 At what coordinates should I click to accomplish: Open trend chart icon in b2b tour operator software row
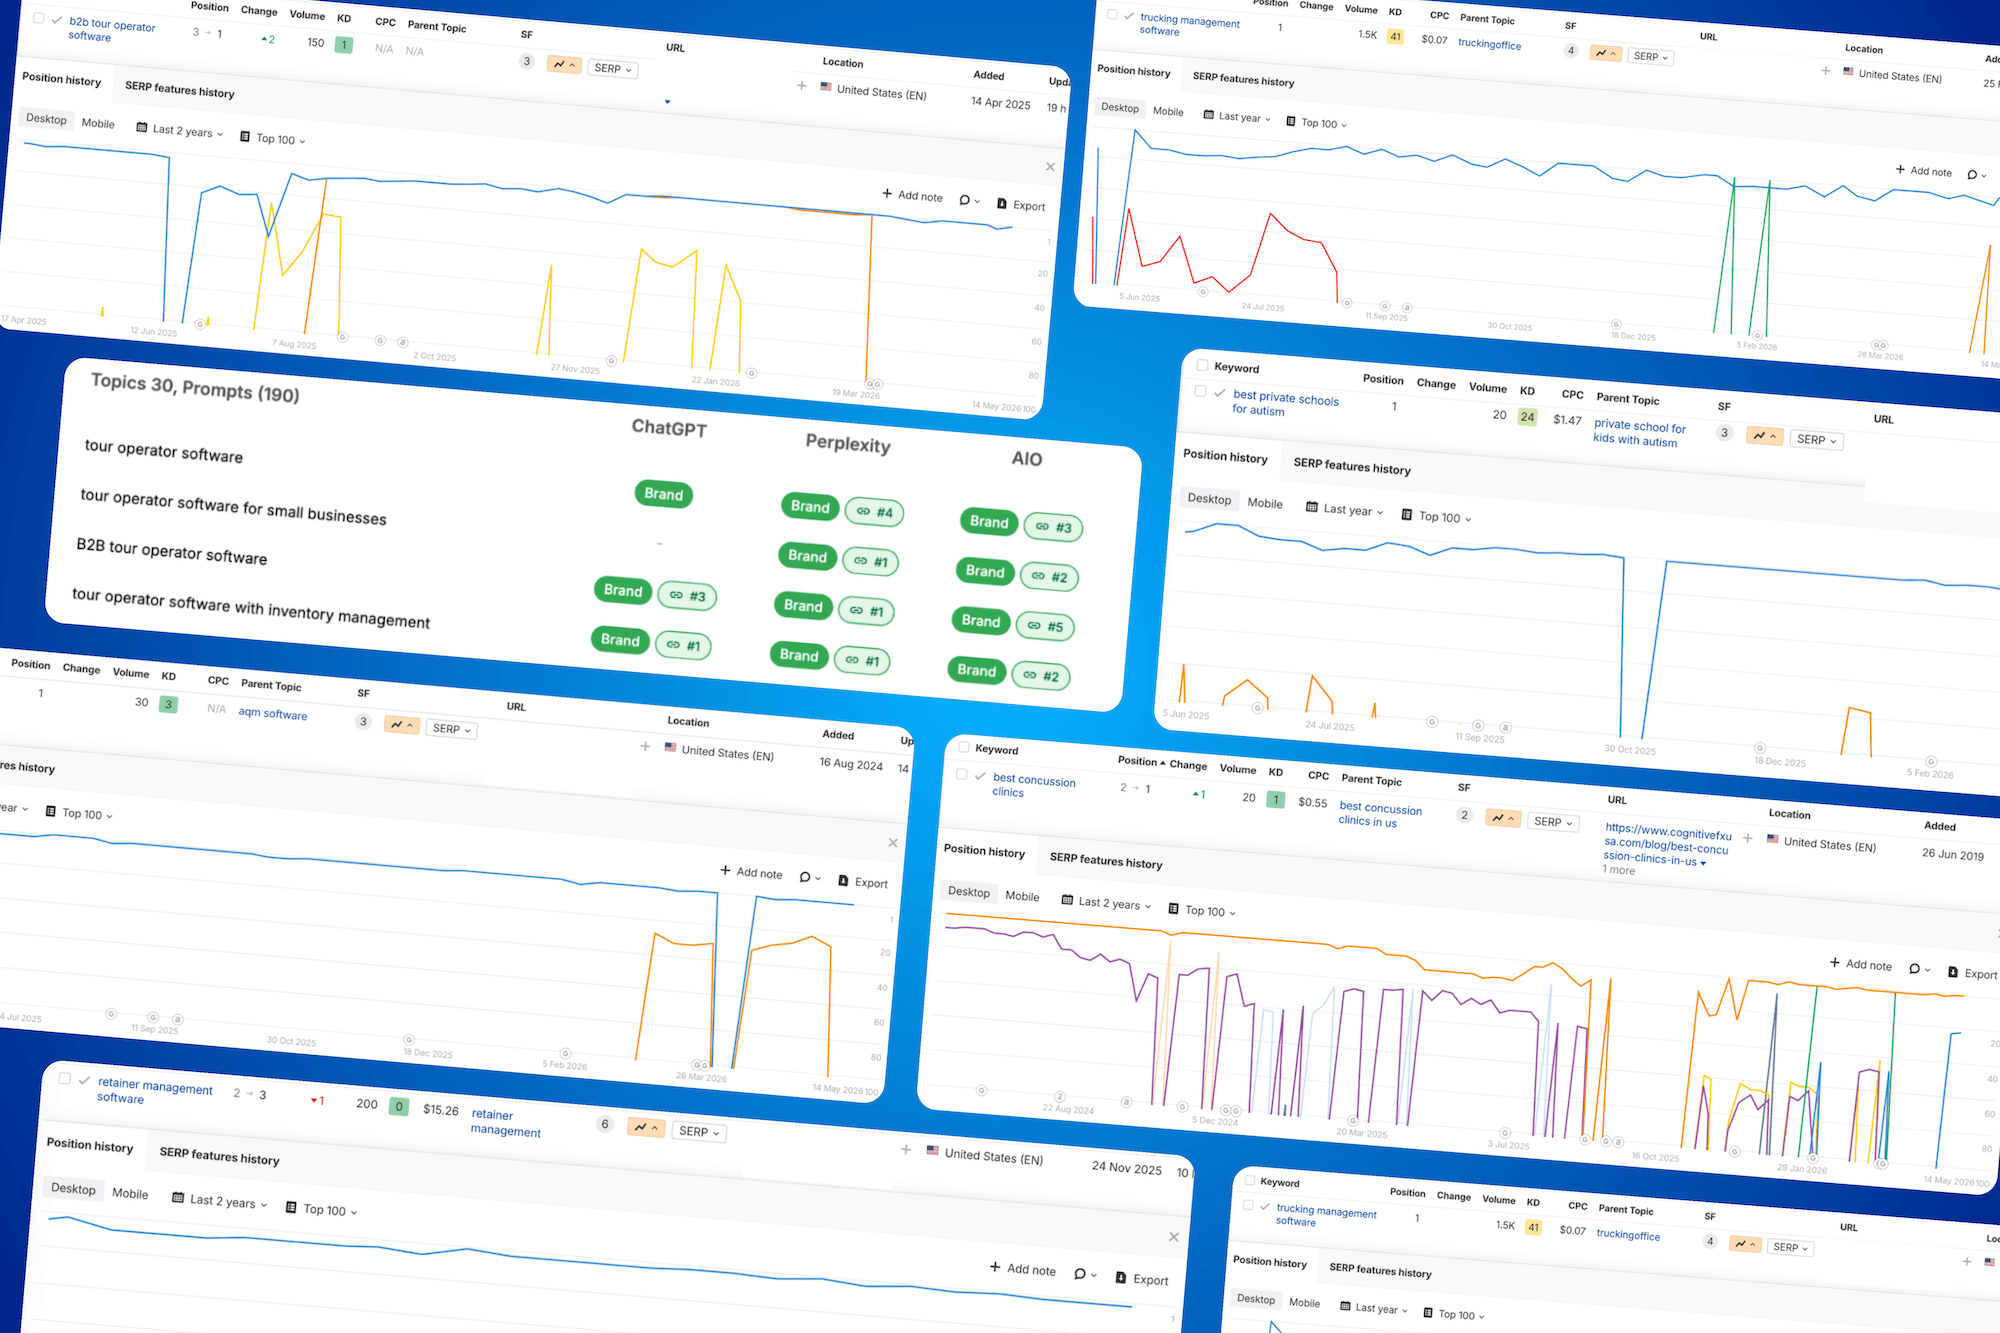564,65
